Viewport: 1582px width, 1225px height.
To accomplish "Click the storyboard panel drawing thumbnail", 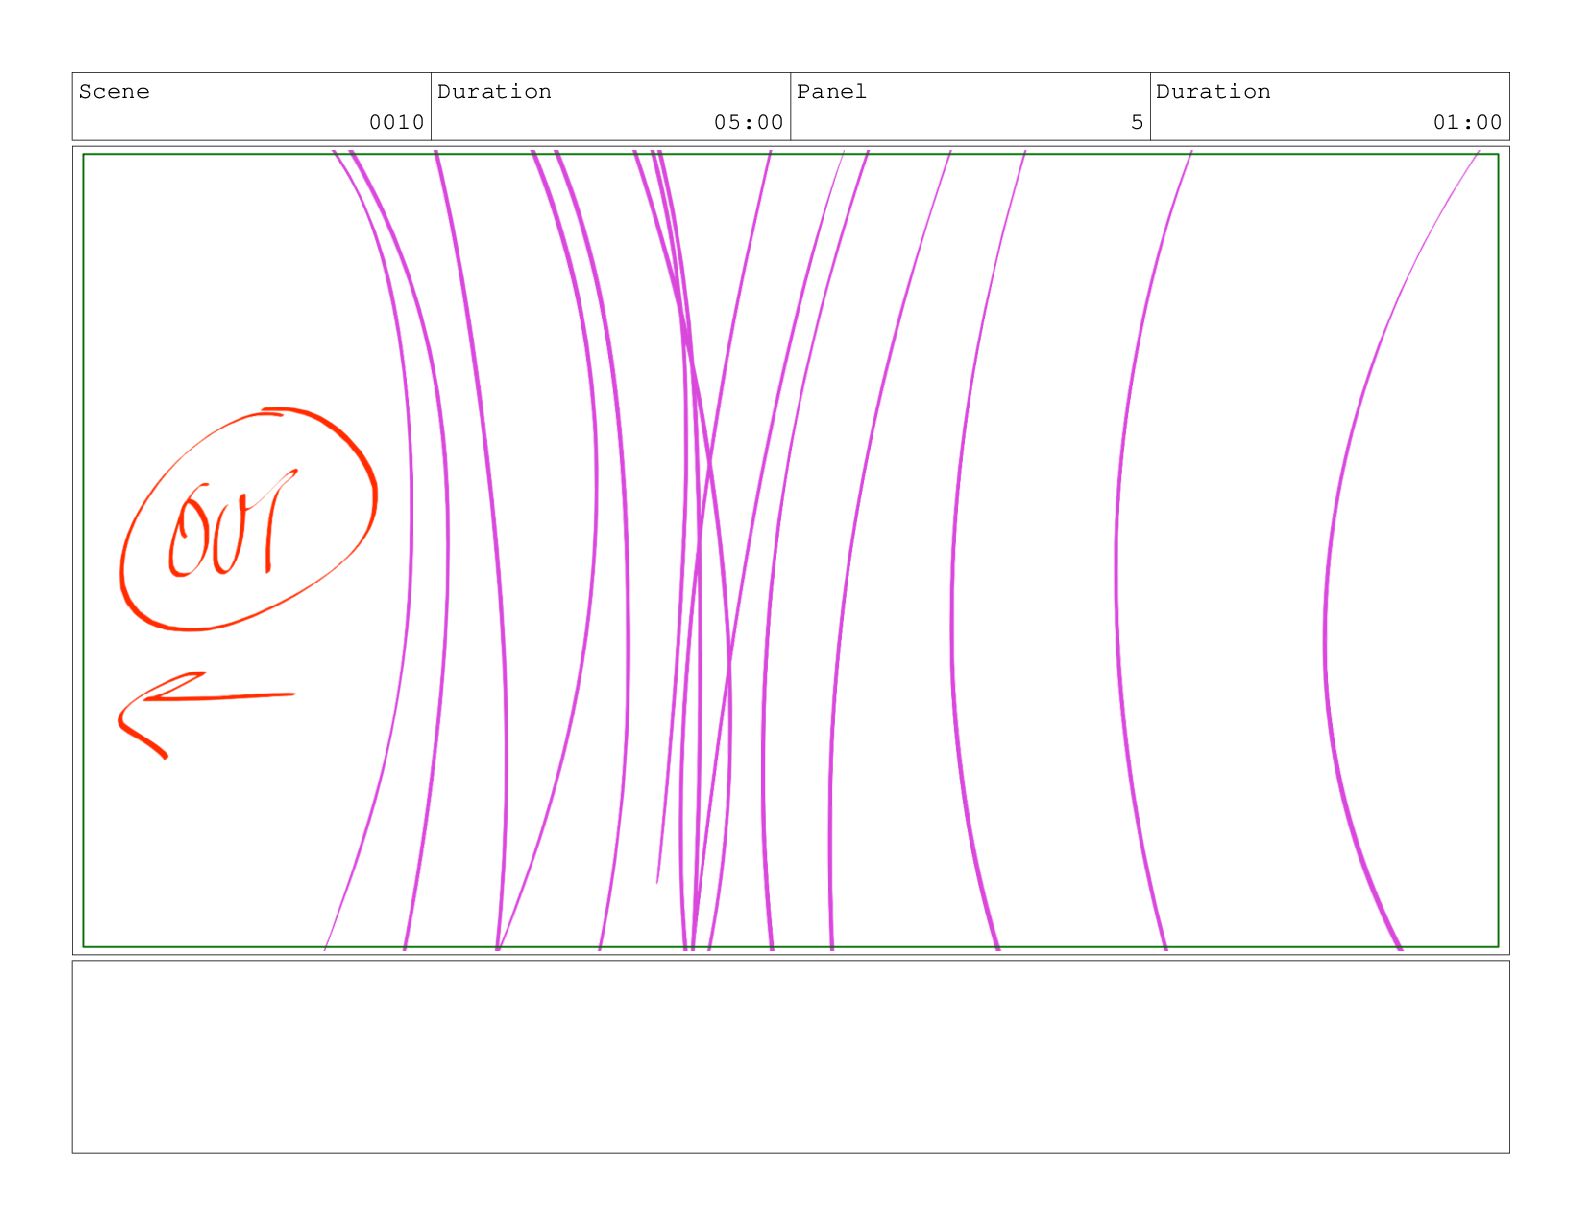I will tap(790, 550).
